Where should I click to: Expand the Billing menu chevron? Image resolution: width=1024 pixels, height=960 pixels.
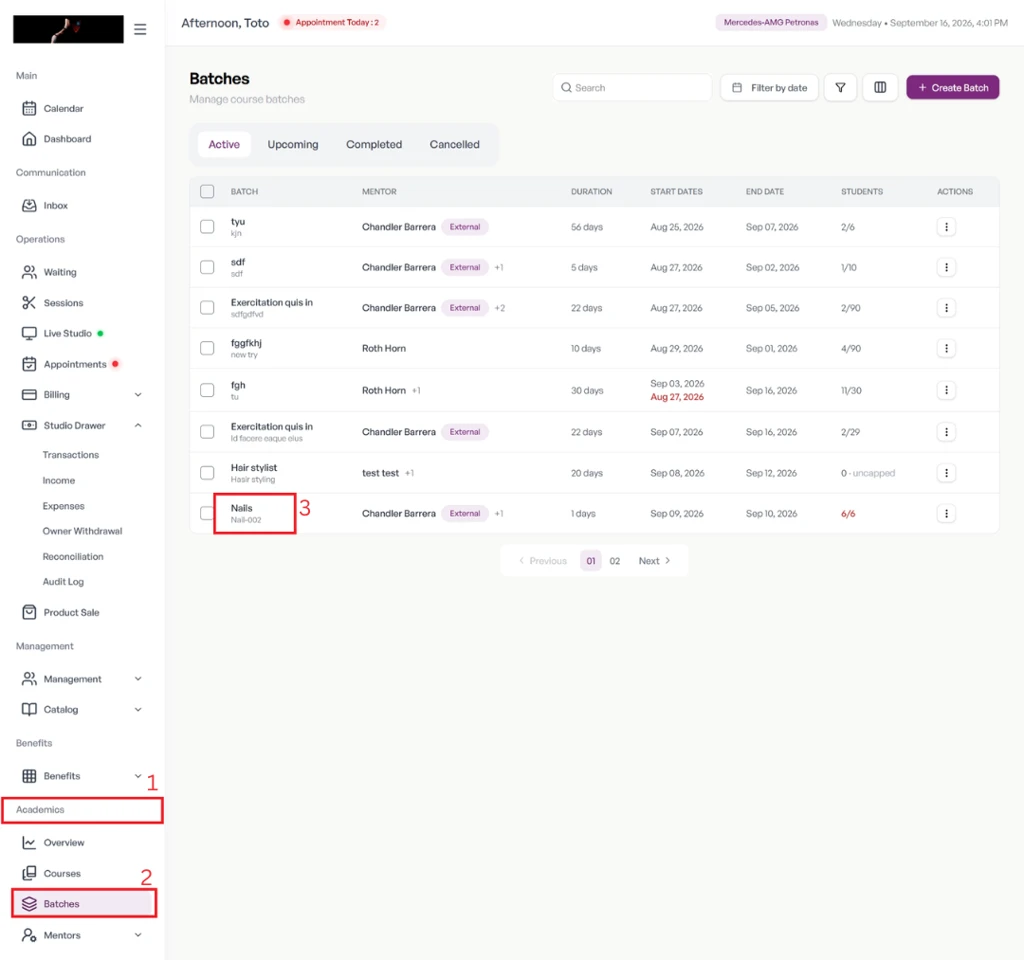138,394
